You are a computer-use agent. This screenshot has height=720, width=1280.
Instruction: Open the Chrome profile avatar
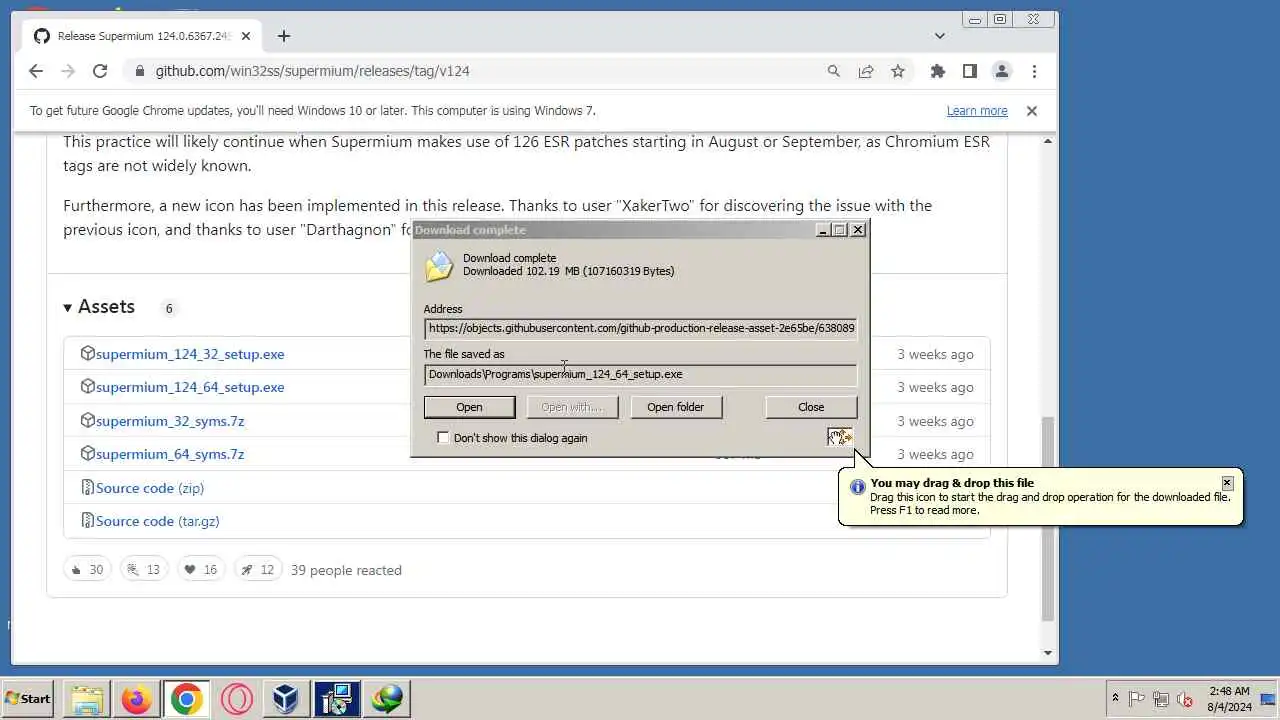1001,71
